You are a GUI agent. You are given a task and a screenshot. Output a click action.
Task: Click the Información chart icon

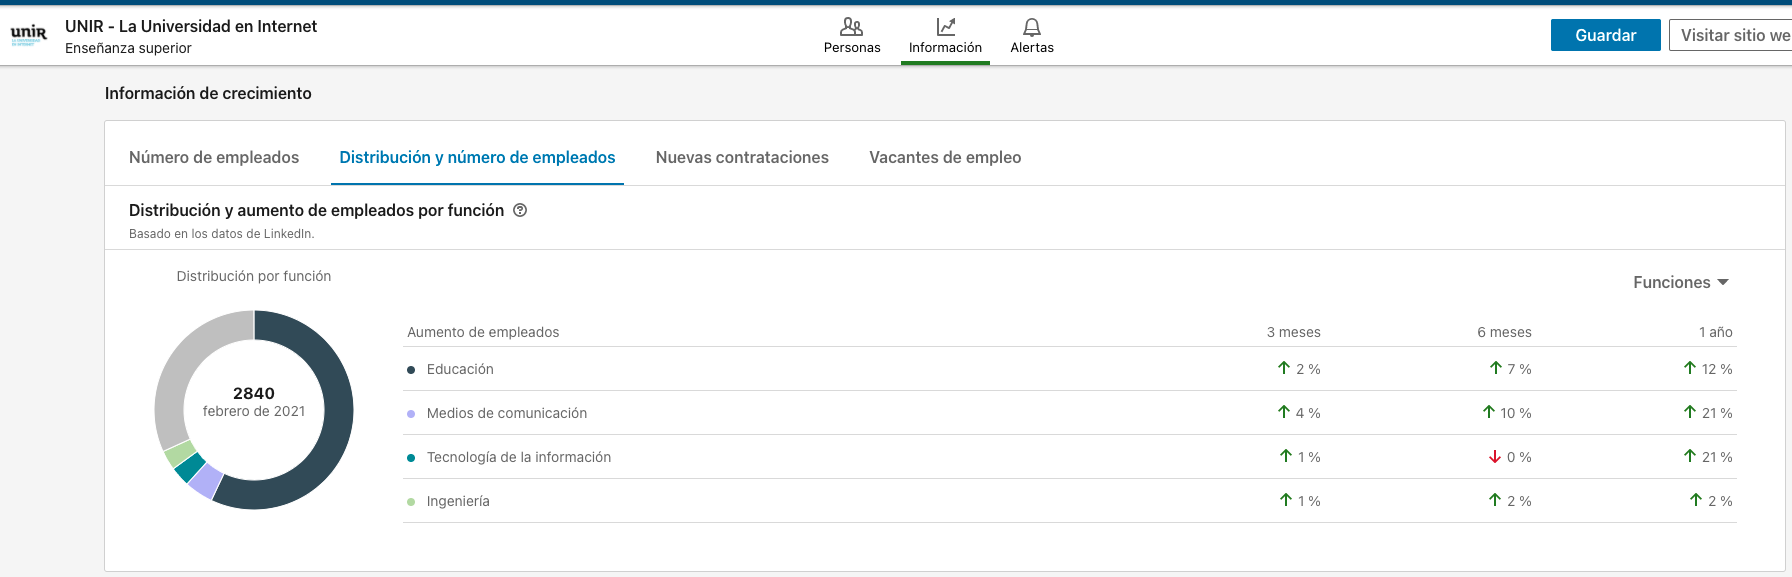point(945,27)
